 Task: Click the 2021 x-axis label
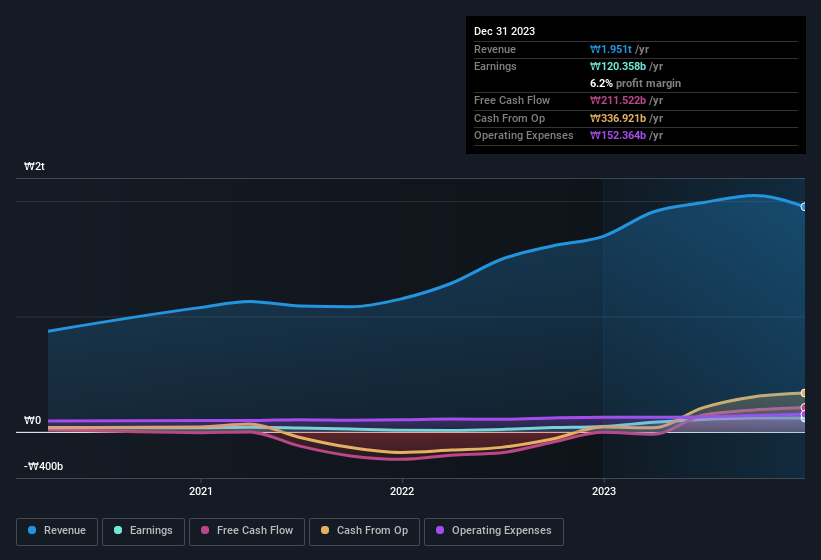click(201, 491)
